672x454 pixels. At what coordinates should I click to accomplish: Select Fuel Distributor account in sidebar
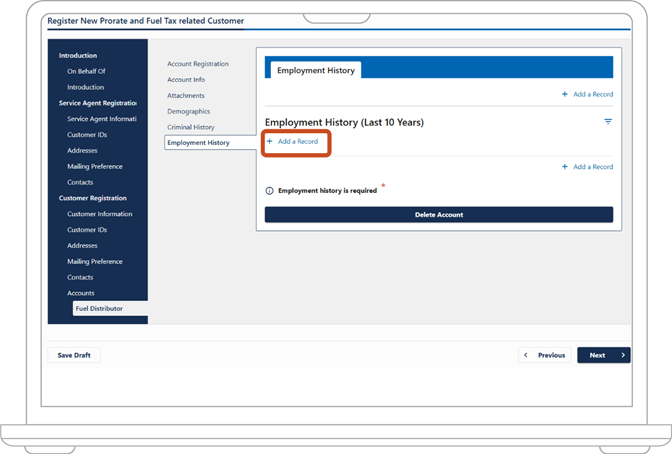(x=110, y=309)
